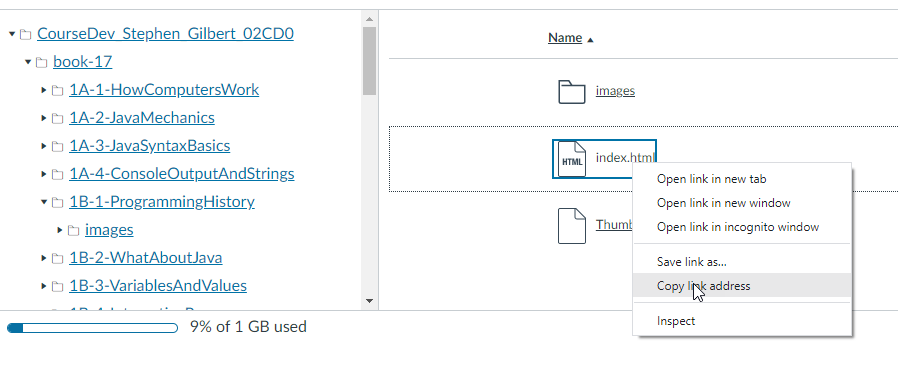Click folder icon beside 1B-1-ProgrammingHistory
This screenshot has width=898, height=371.
[x=57, y=202]
